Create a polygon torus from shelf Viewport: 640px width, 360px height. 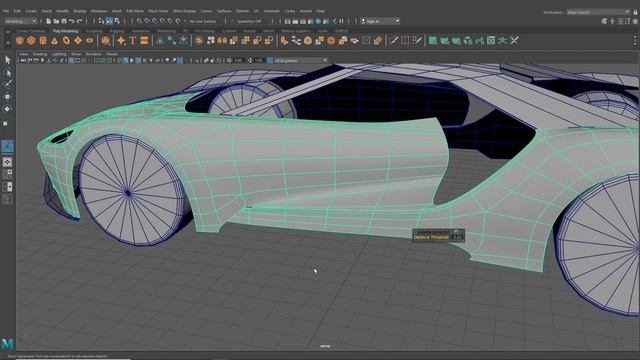[67, 40]
